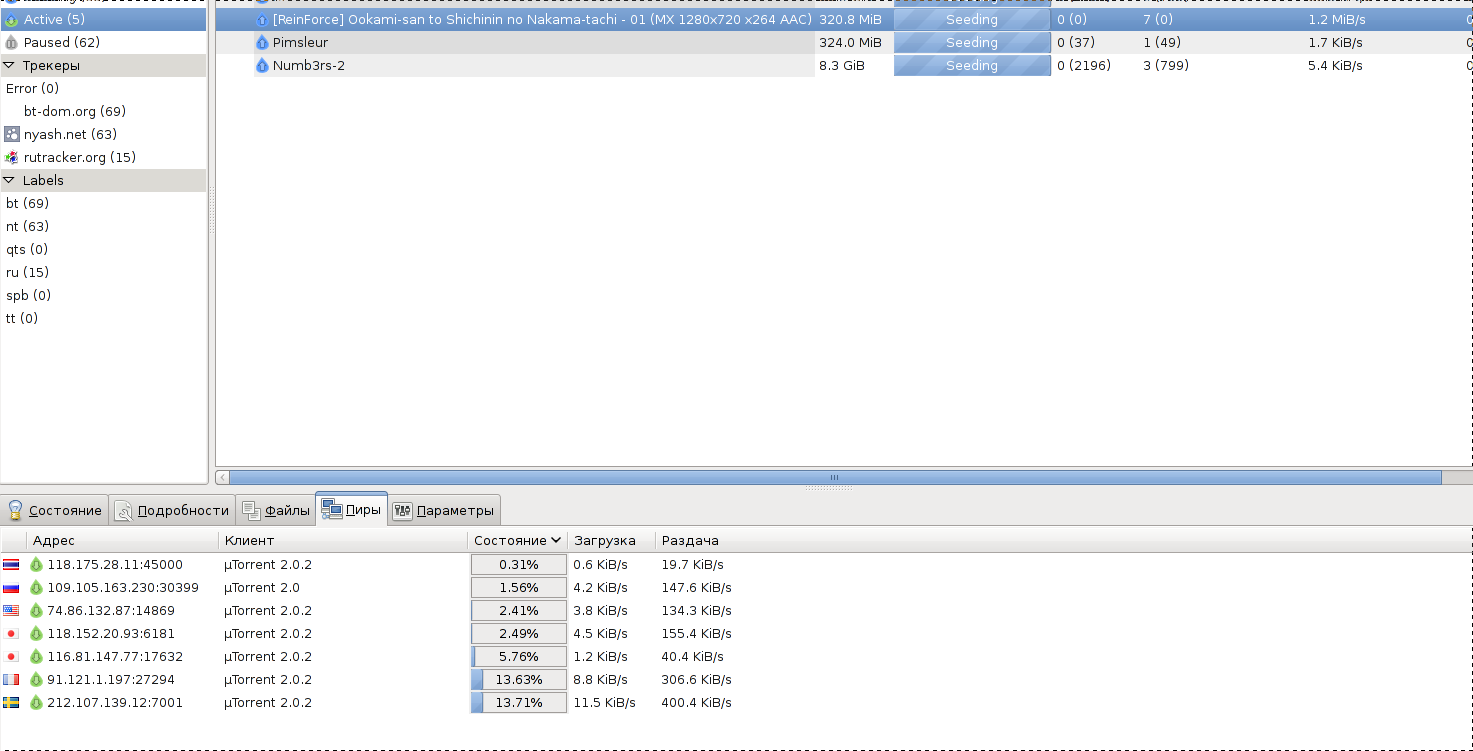Open the Файлы tab
This screenshot has height=751, width=1473.
coord(276,510)
